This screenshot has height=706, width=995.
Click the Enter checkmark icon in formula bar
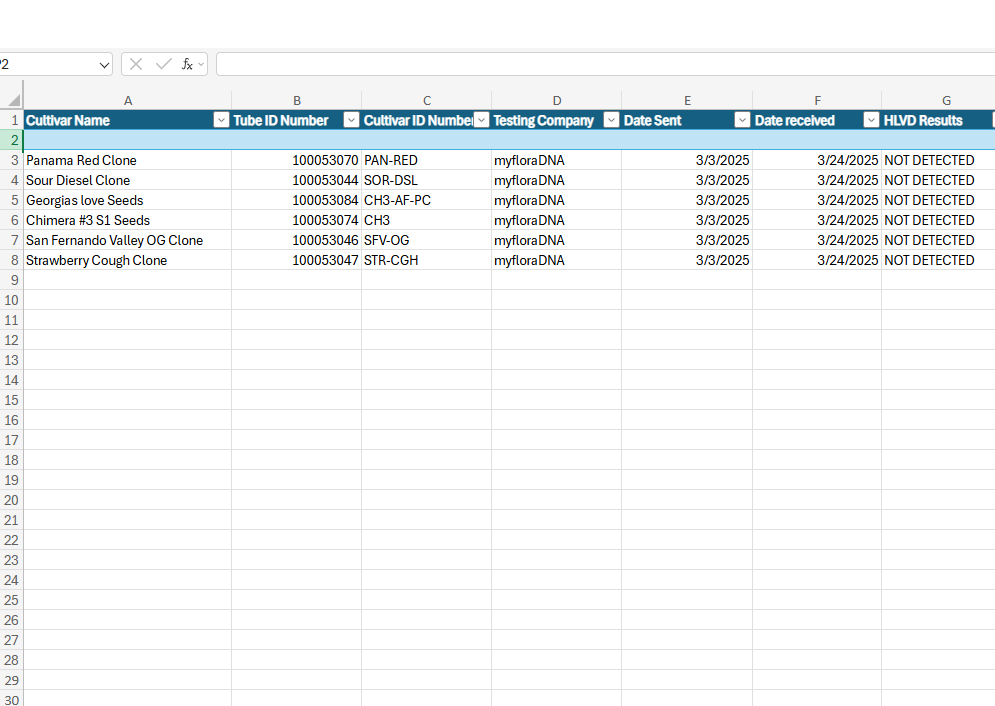(163, 64)
